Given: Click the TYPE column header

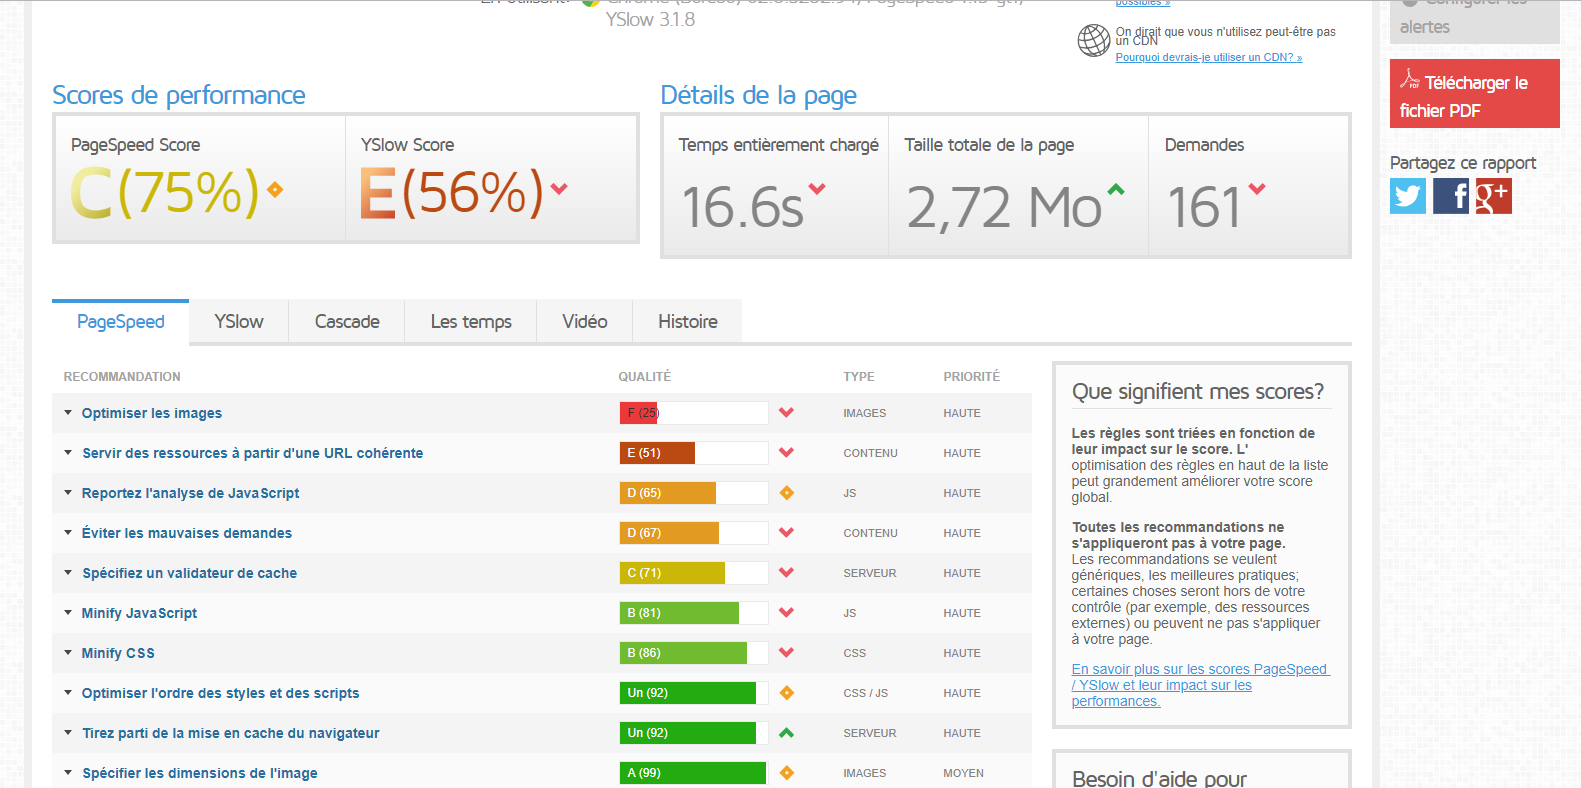Looking at the screenshot, I should pos(858,377).
